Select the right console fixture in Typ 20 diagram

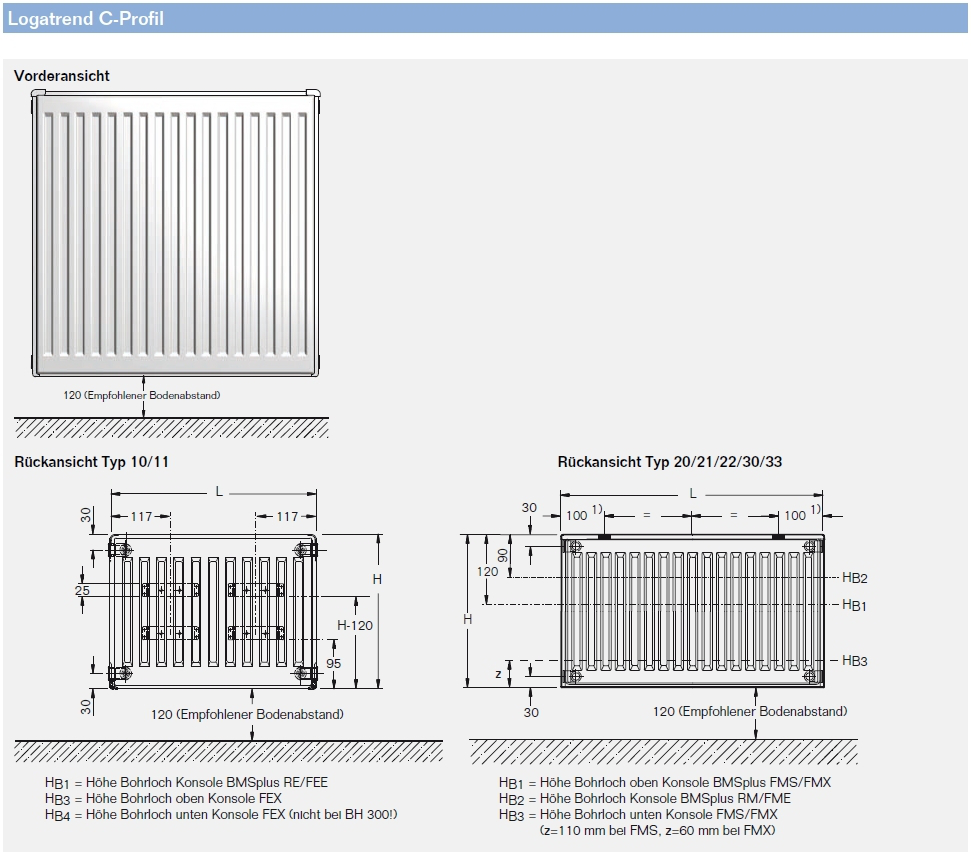click(808, 544)
